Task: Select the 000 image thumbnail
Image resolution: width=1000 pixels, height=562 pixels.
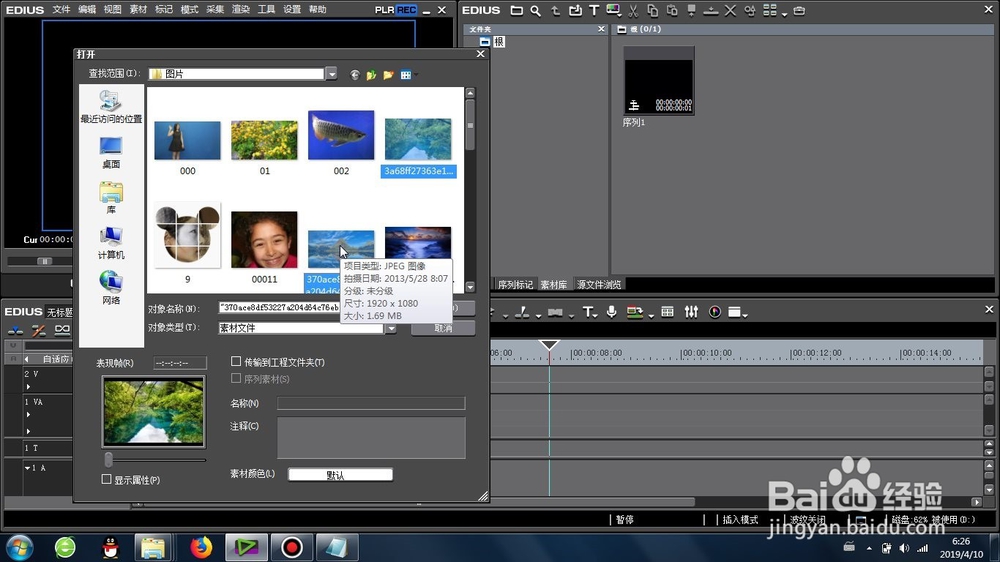Action: pyautogui.click(x=188, y=140)
